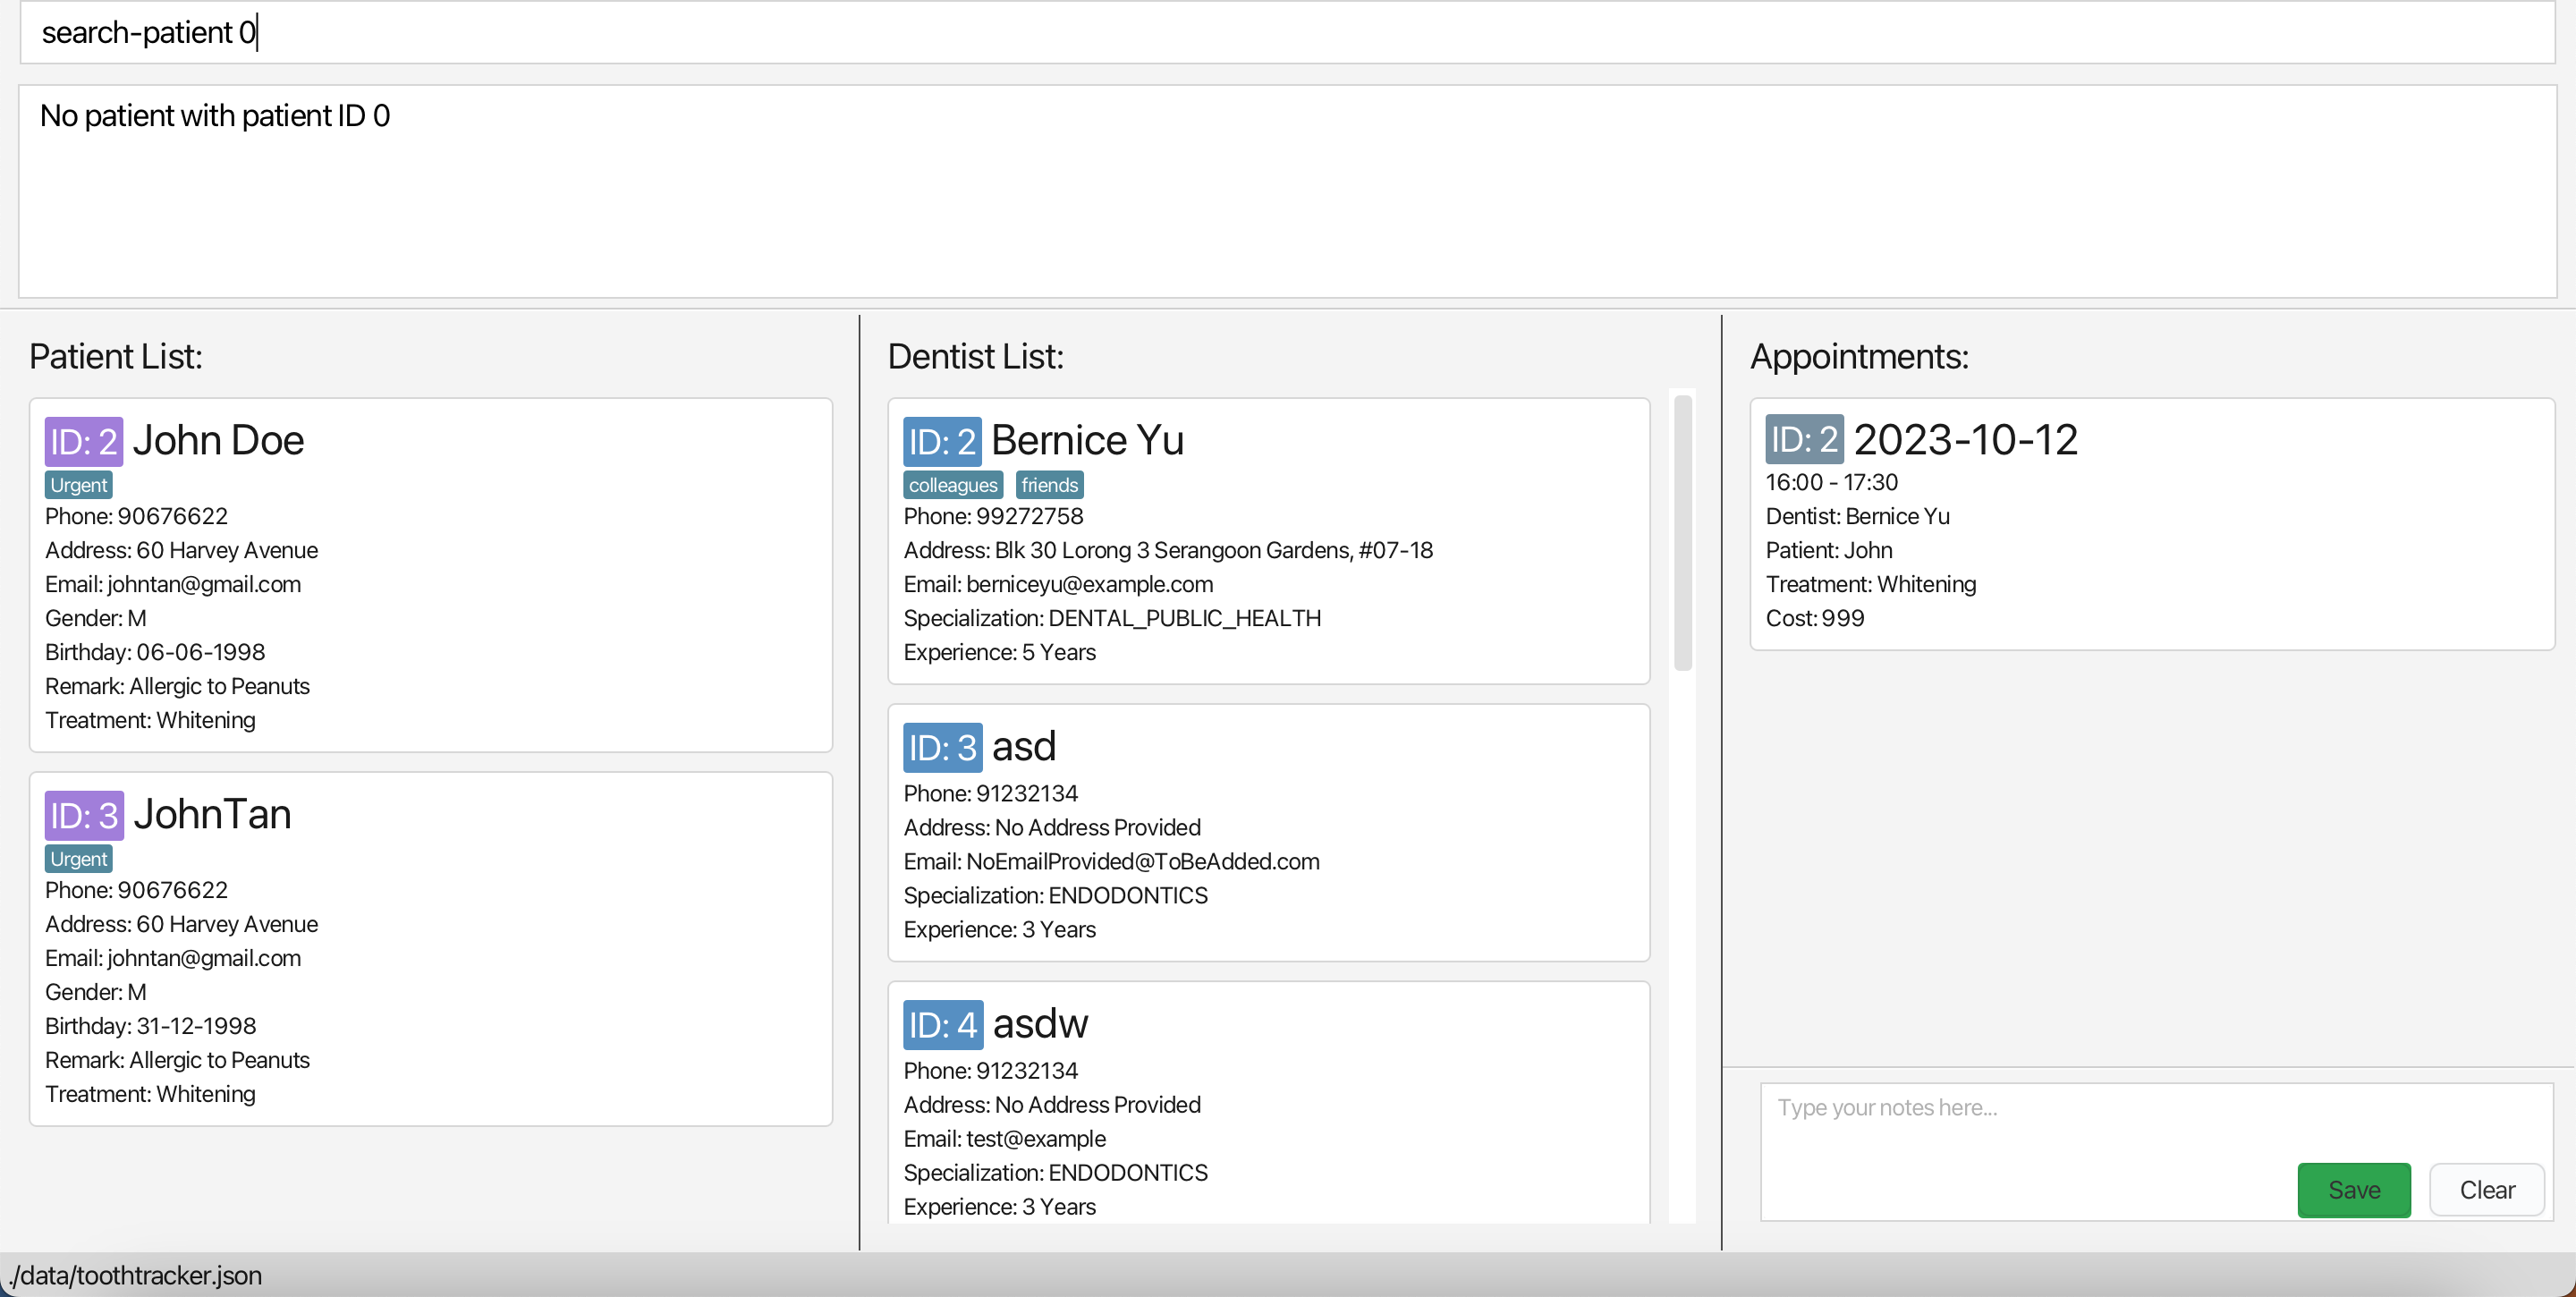Click the command input box
This screenshot has width=2576, height=1297.
pyautogui.click(x=1287, y=32)
